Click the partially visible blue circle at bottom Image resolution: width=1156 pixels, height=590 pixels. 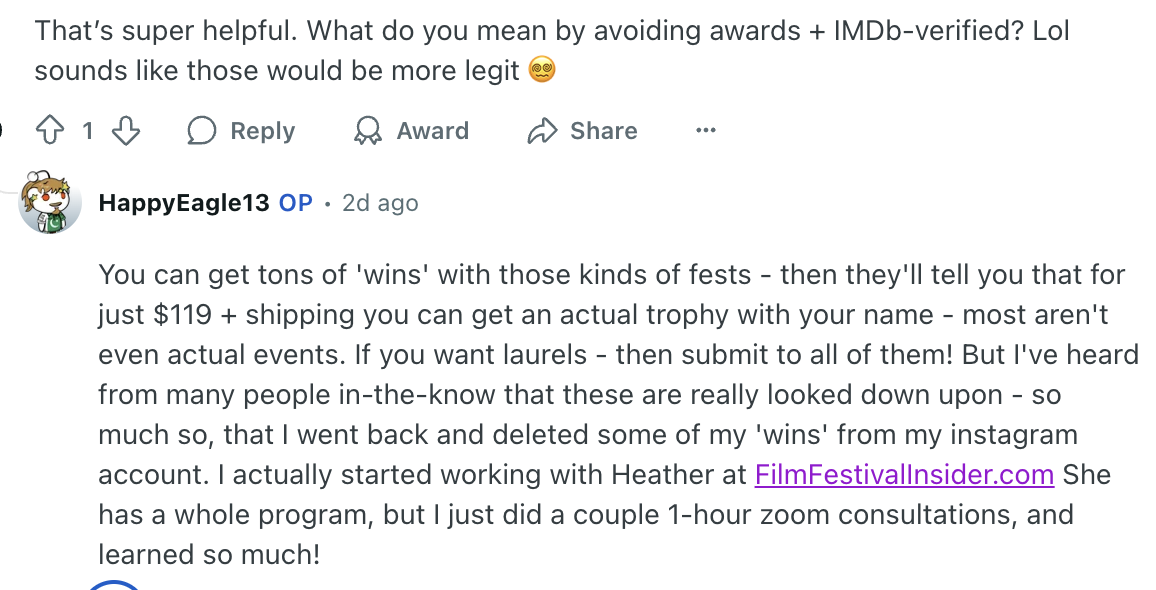tap(116, 584)
